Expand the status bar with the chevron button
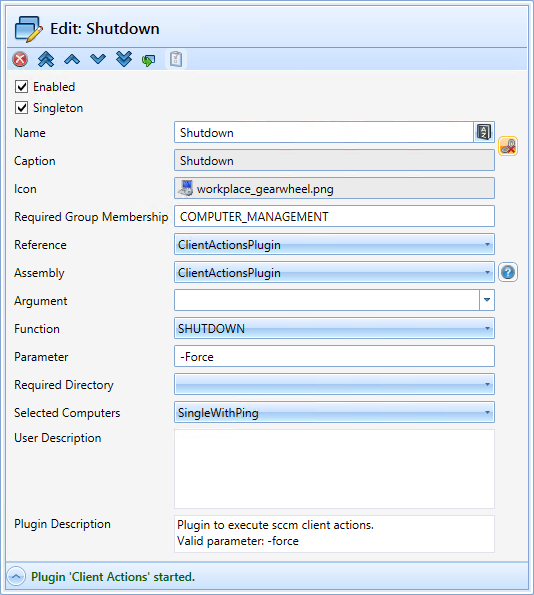The height and width of the screenshot is (595, 534). tap(16, 577)
